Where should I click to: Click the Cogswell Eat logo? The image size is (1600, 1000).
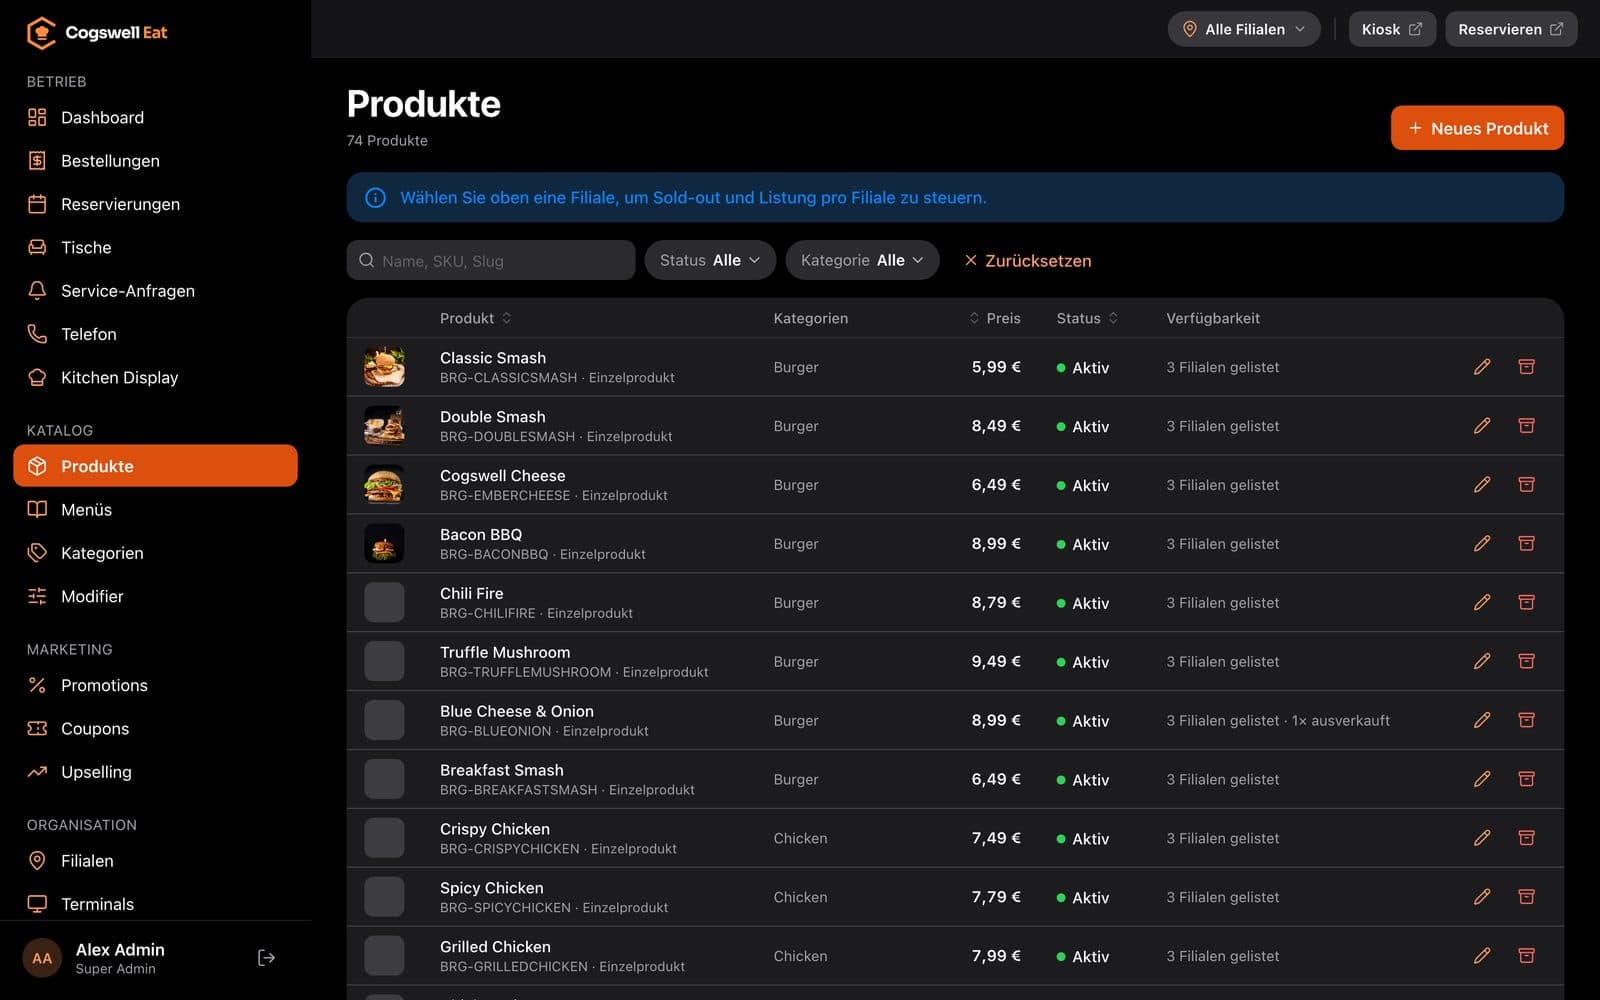click(96, 32)
